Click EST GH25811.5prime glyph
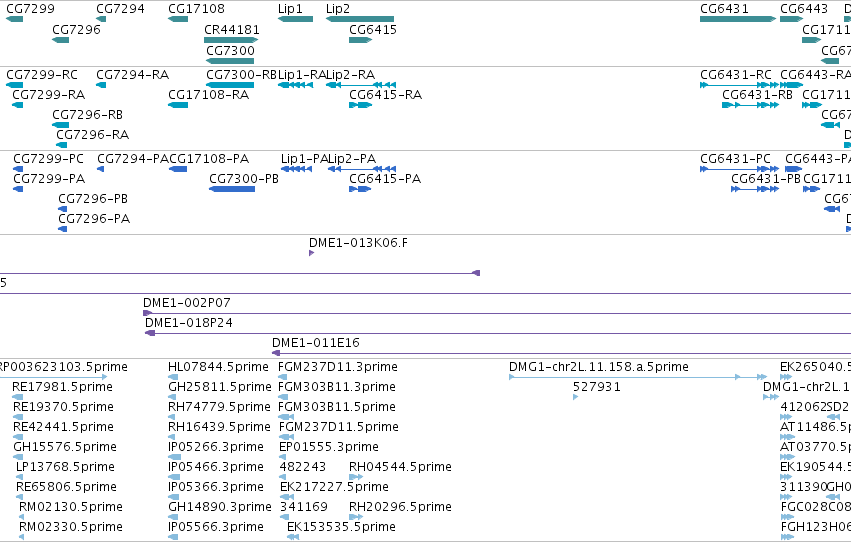This screenshot has height=542, width=851. pos(172,397)
